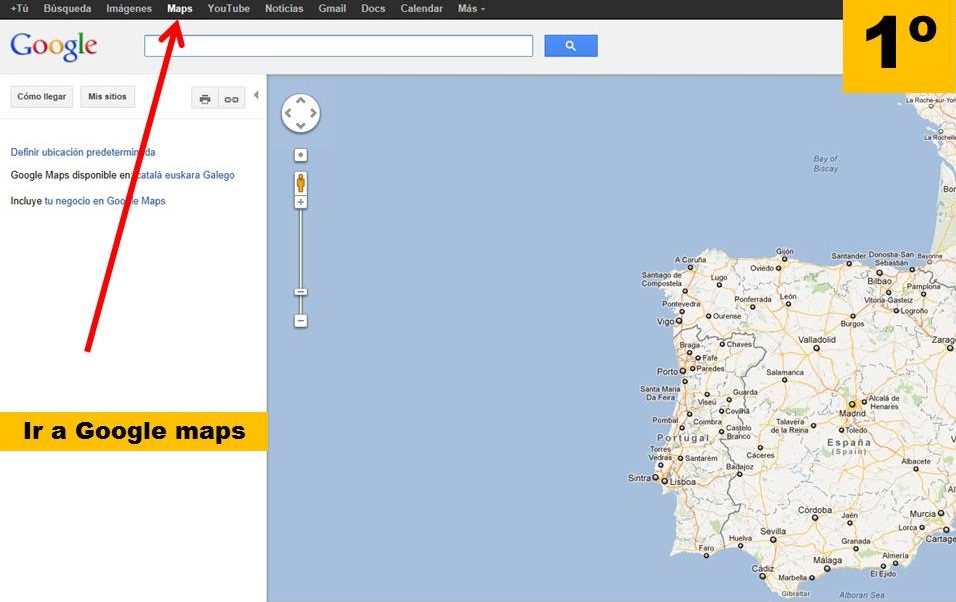Screen dimensions: 956x602
Task: Click the blue magnifier search button
Action: pyautogui.click(x=570, y=46)
